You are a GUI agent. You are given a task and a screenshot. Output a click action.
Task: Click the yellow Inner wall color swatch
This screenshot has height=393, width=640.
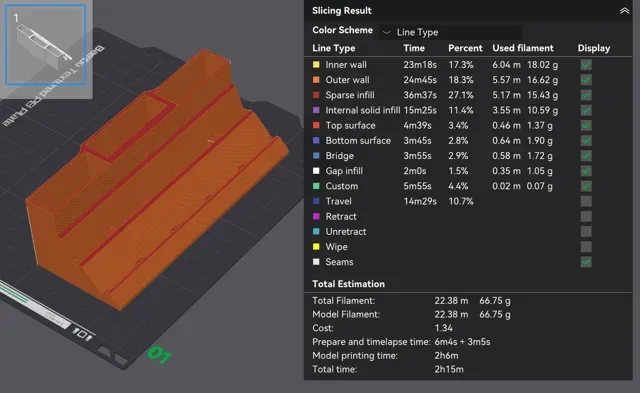316,65
